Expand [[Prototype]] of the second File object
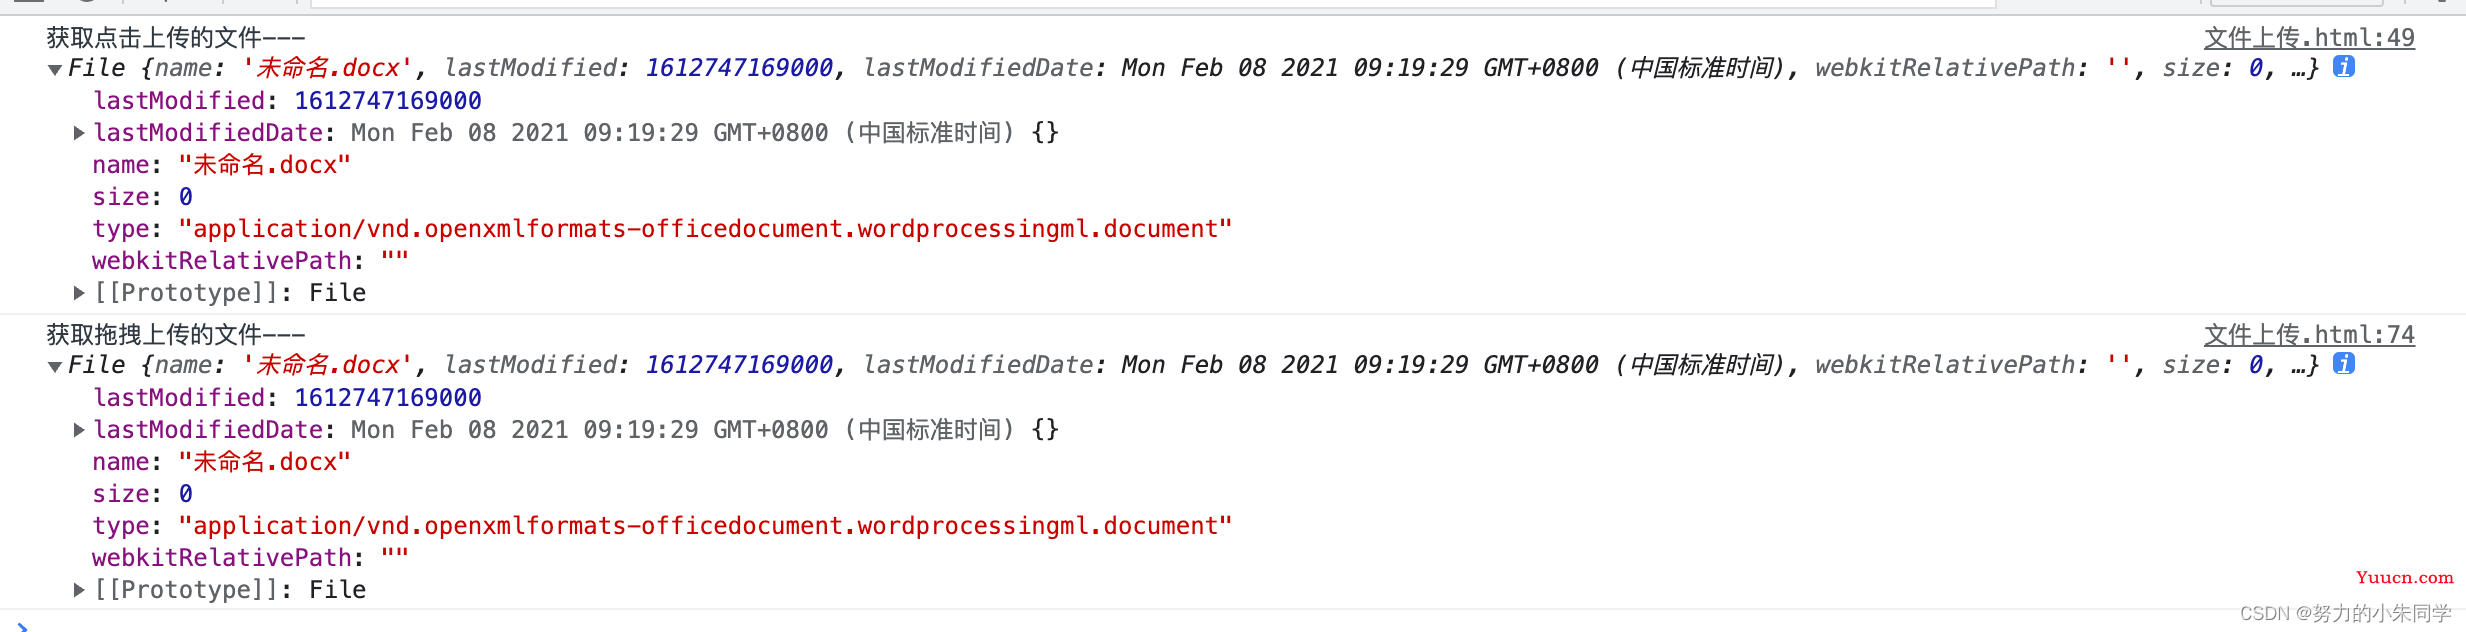The width and height of the screenshot is (2466, 632). [79, 590]
